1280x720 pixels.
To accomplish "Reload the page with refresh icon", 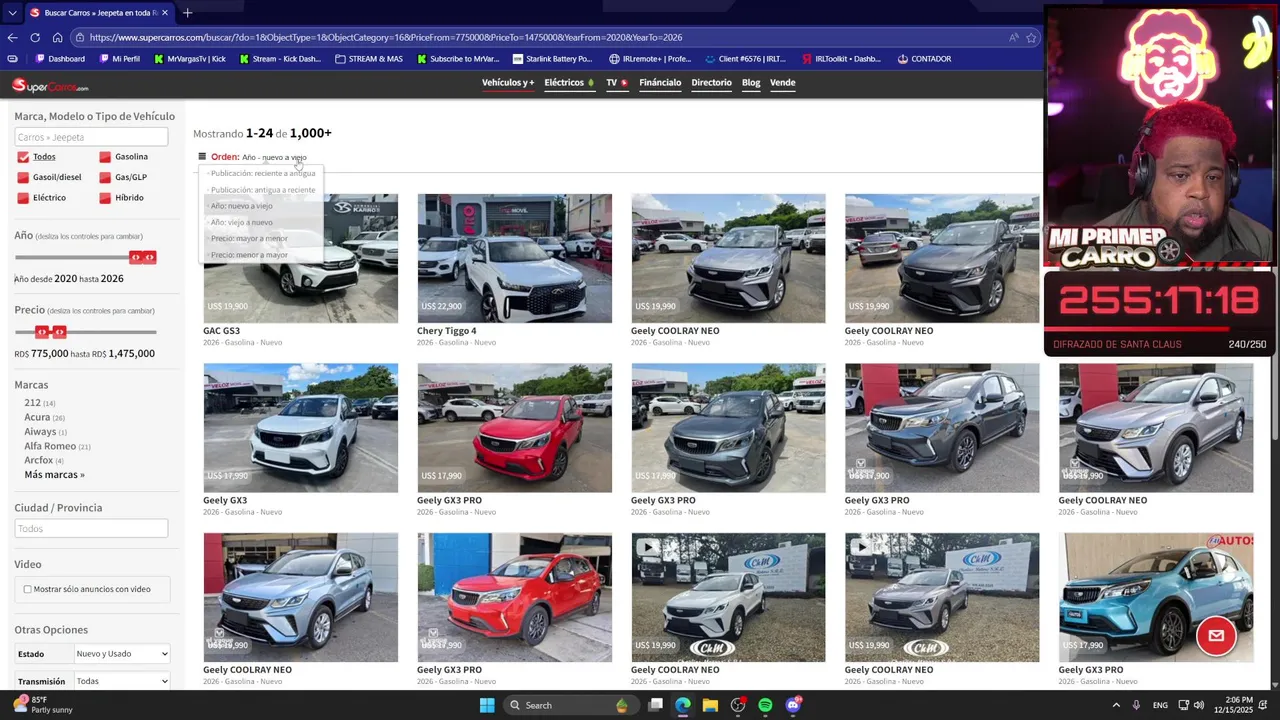I will pos(35,37).
